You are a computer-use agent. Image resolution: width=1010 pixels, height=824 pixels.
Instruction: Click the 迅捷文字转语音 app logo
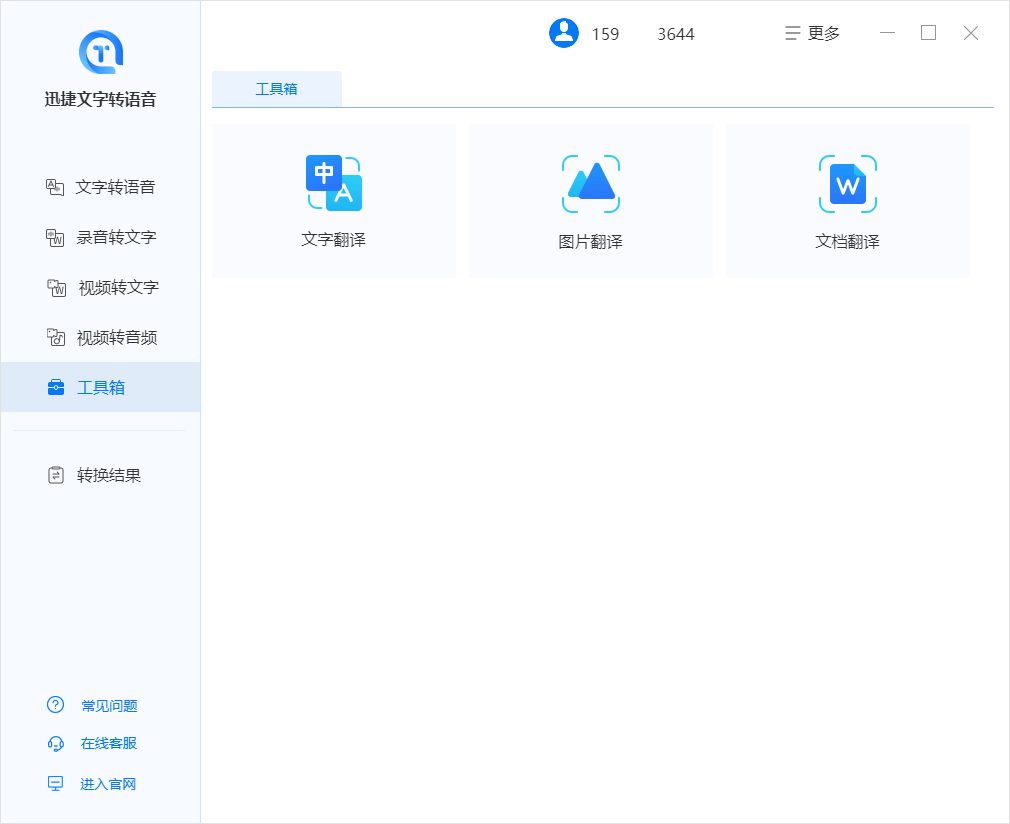tap(100, 51)
